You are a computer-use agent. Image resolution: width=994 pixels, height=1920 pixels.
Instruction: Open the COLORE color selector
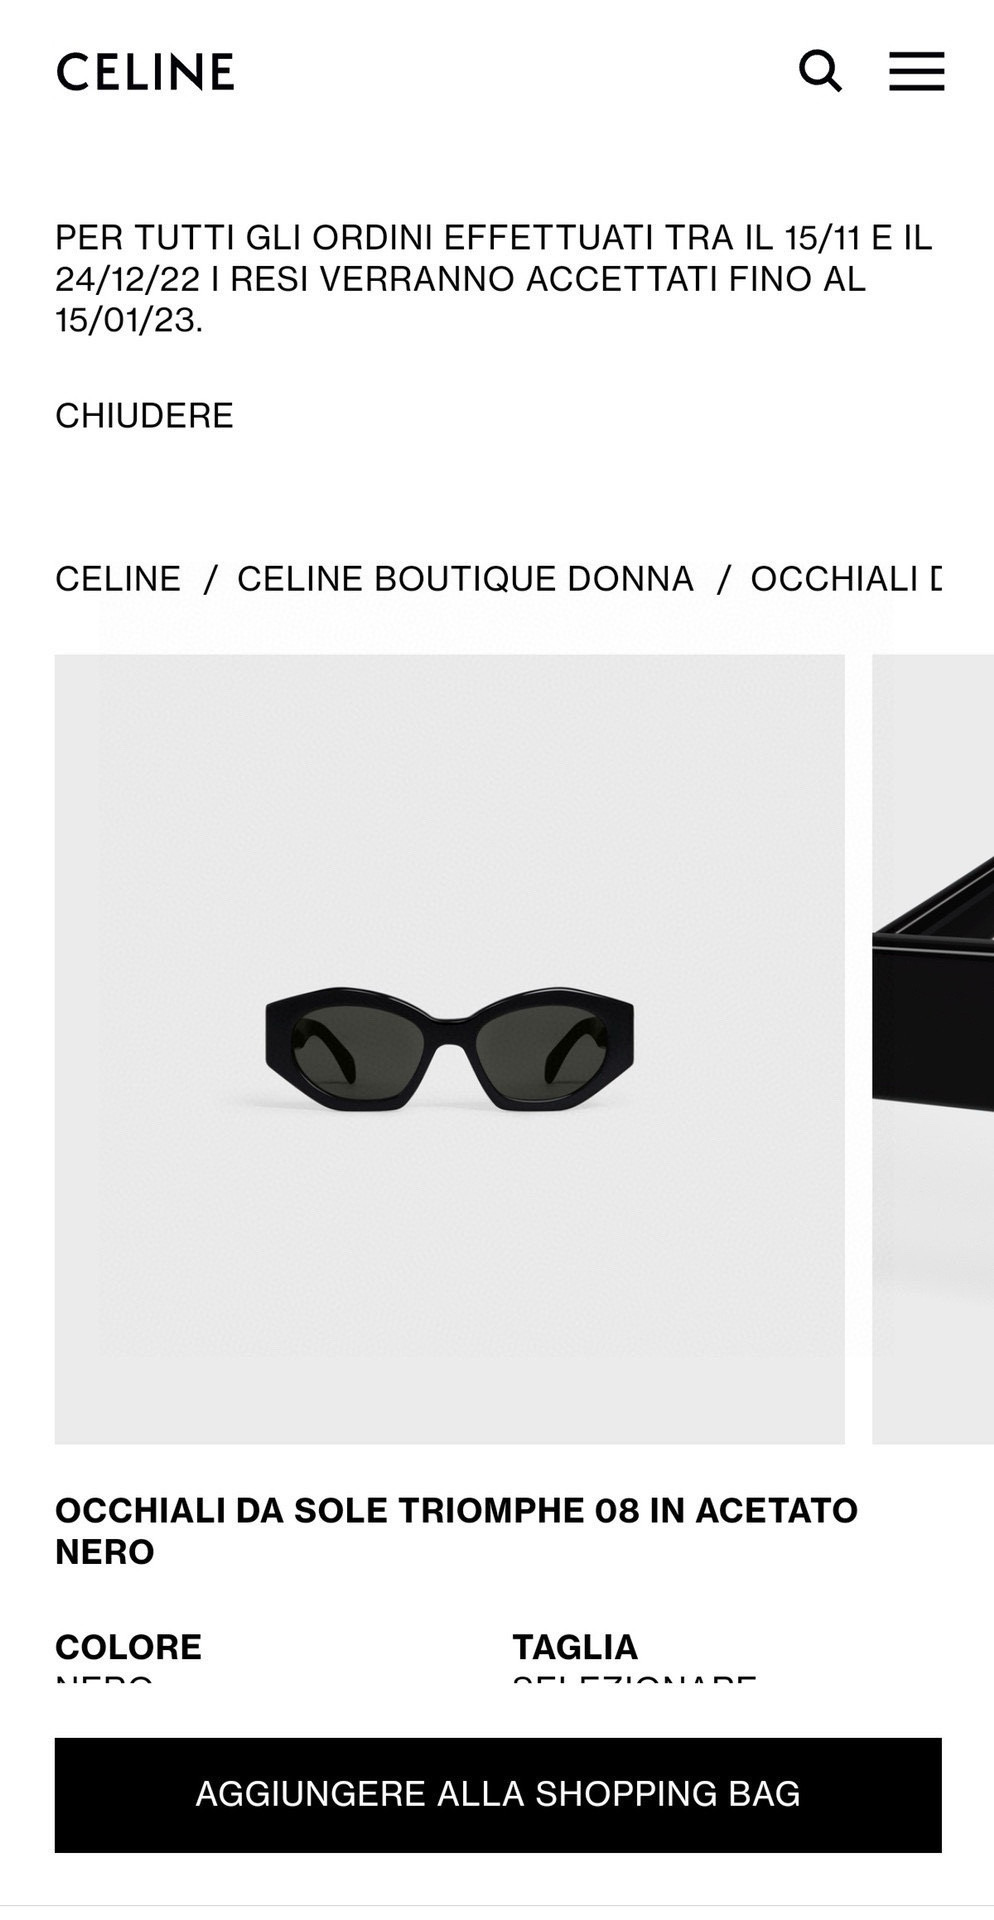pos(128,1646)
